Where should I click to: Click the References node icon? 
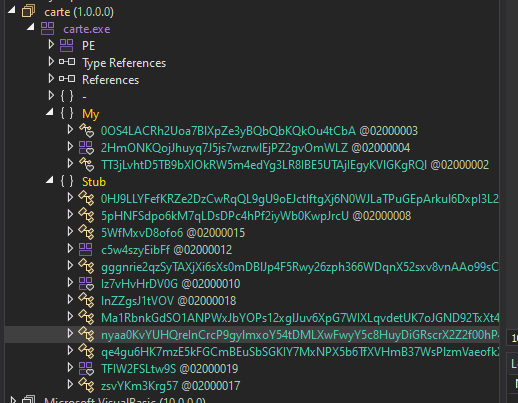[x=67, y=79]
